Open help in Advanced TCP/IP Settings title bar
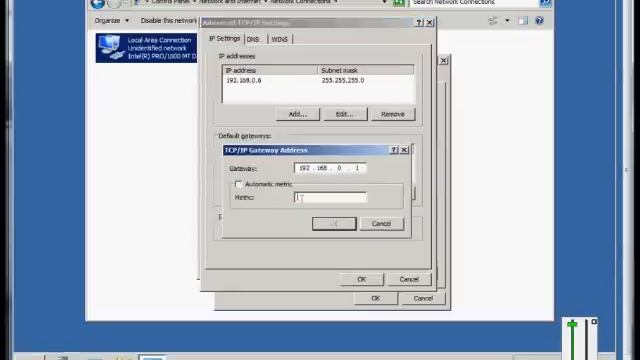 pos(419,23)
